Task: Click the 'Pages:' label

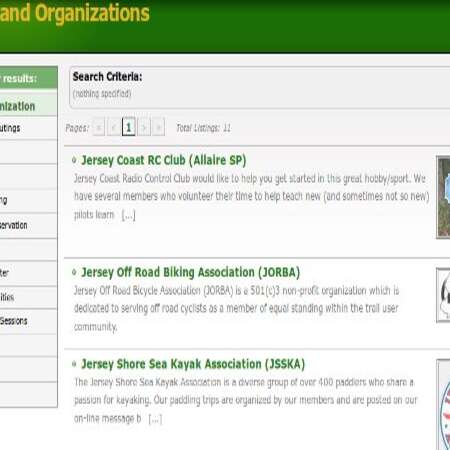Action: coord(77,128)
